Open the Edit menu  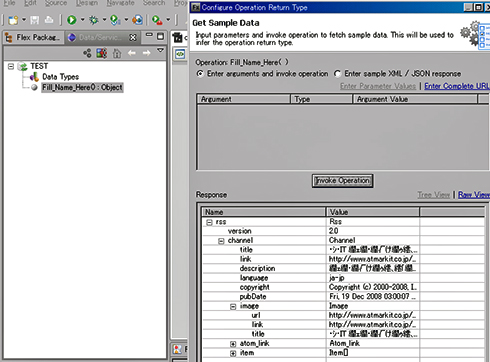pyautogui.click(x=30, y=3)
